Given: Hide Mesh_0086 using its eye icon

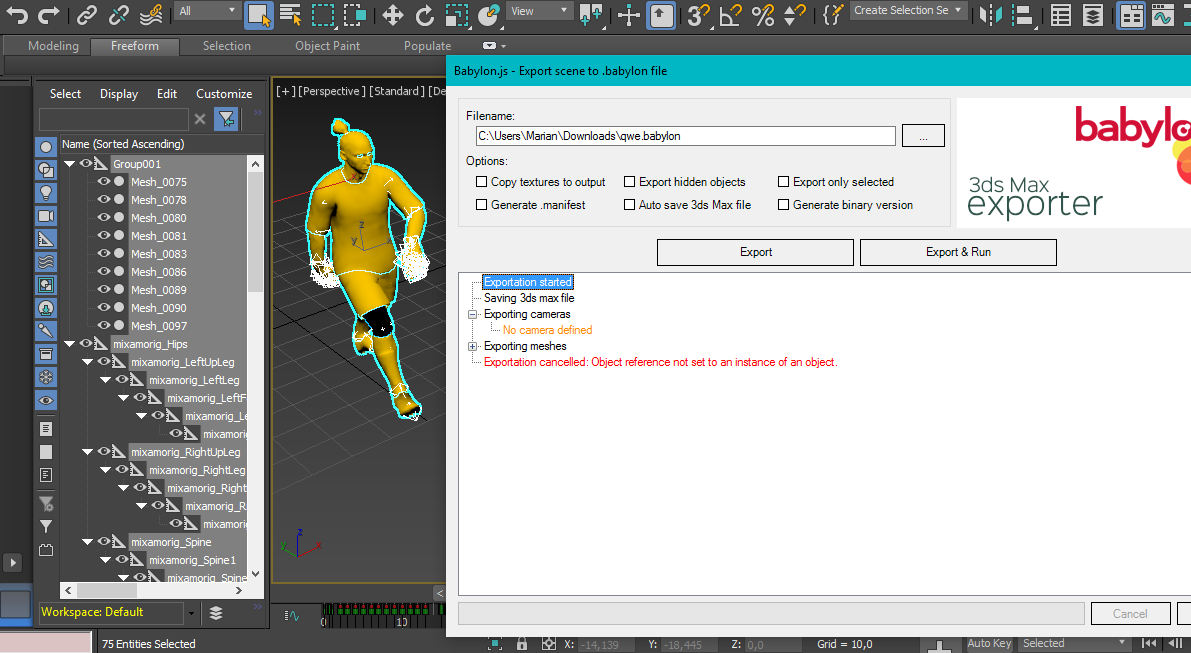Looking at the screenshot, I should tap(103, 271).
